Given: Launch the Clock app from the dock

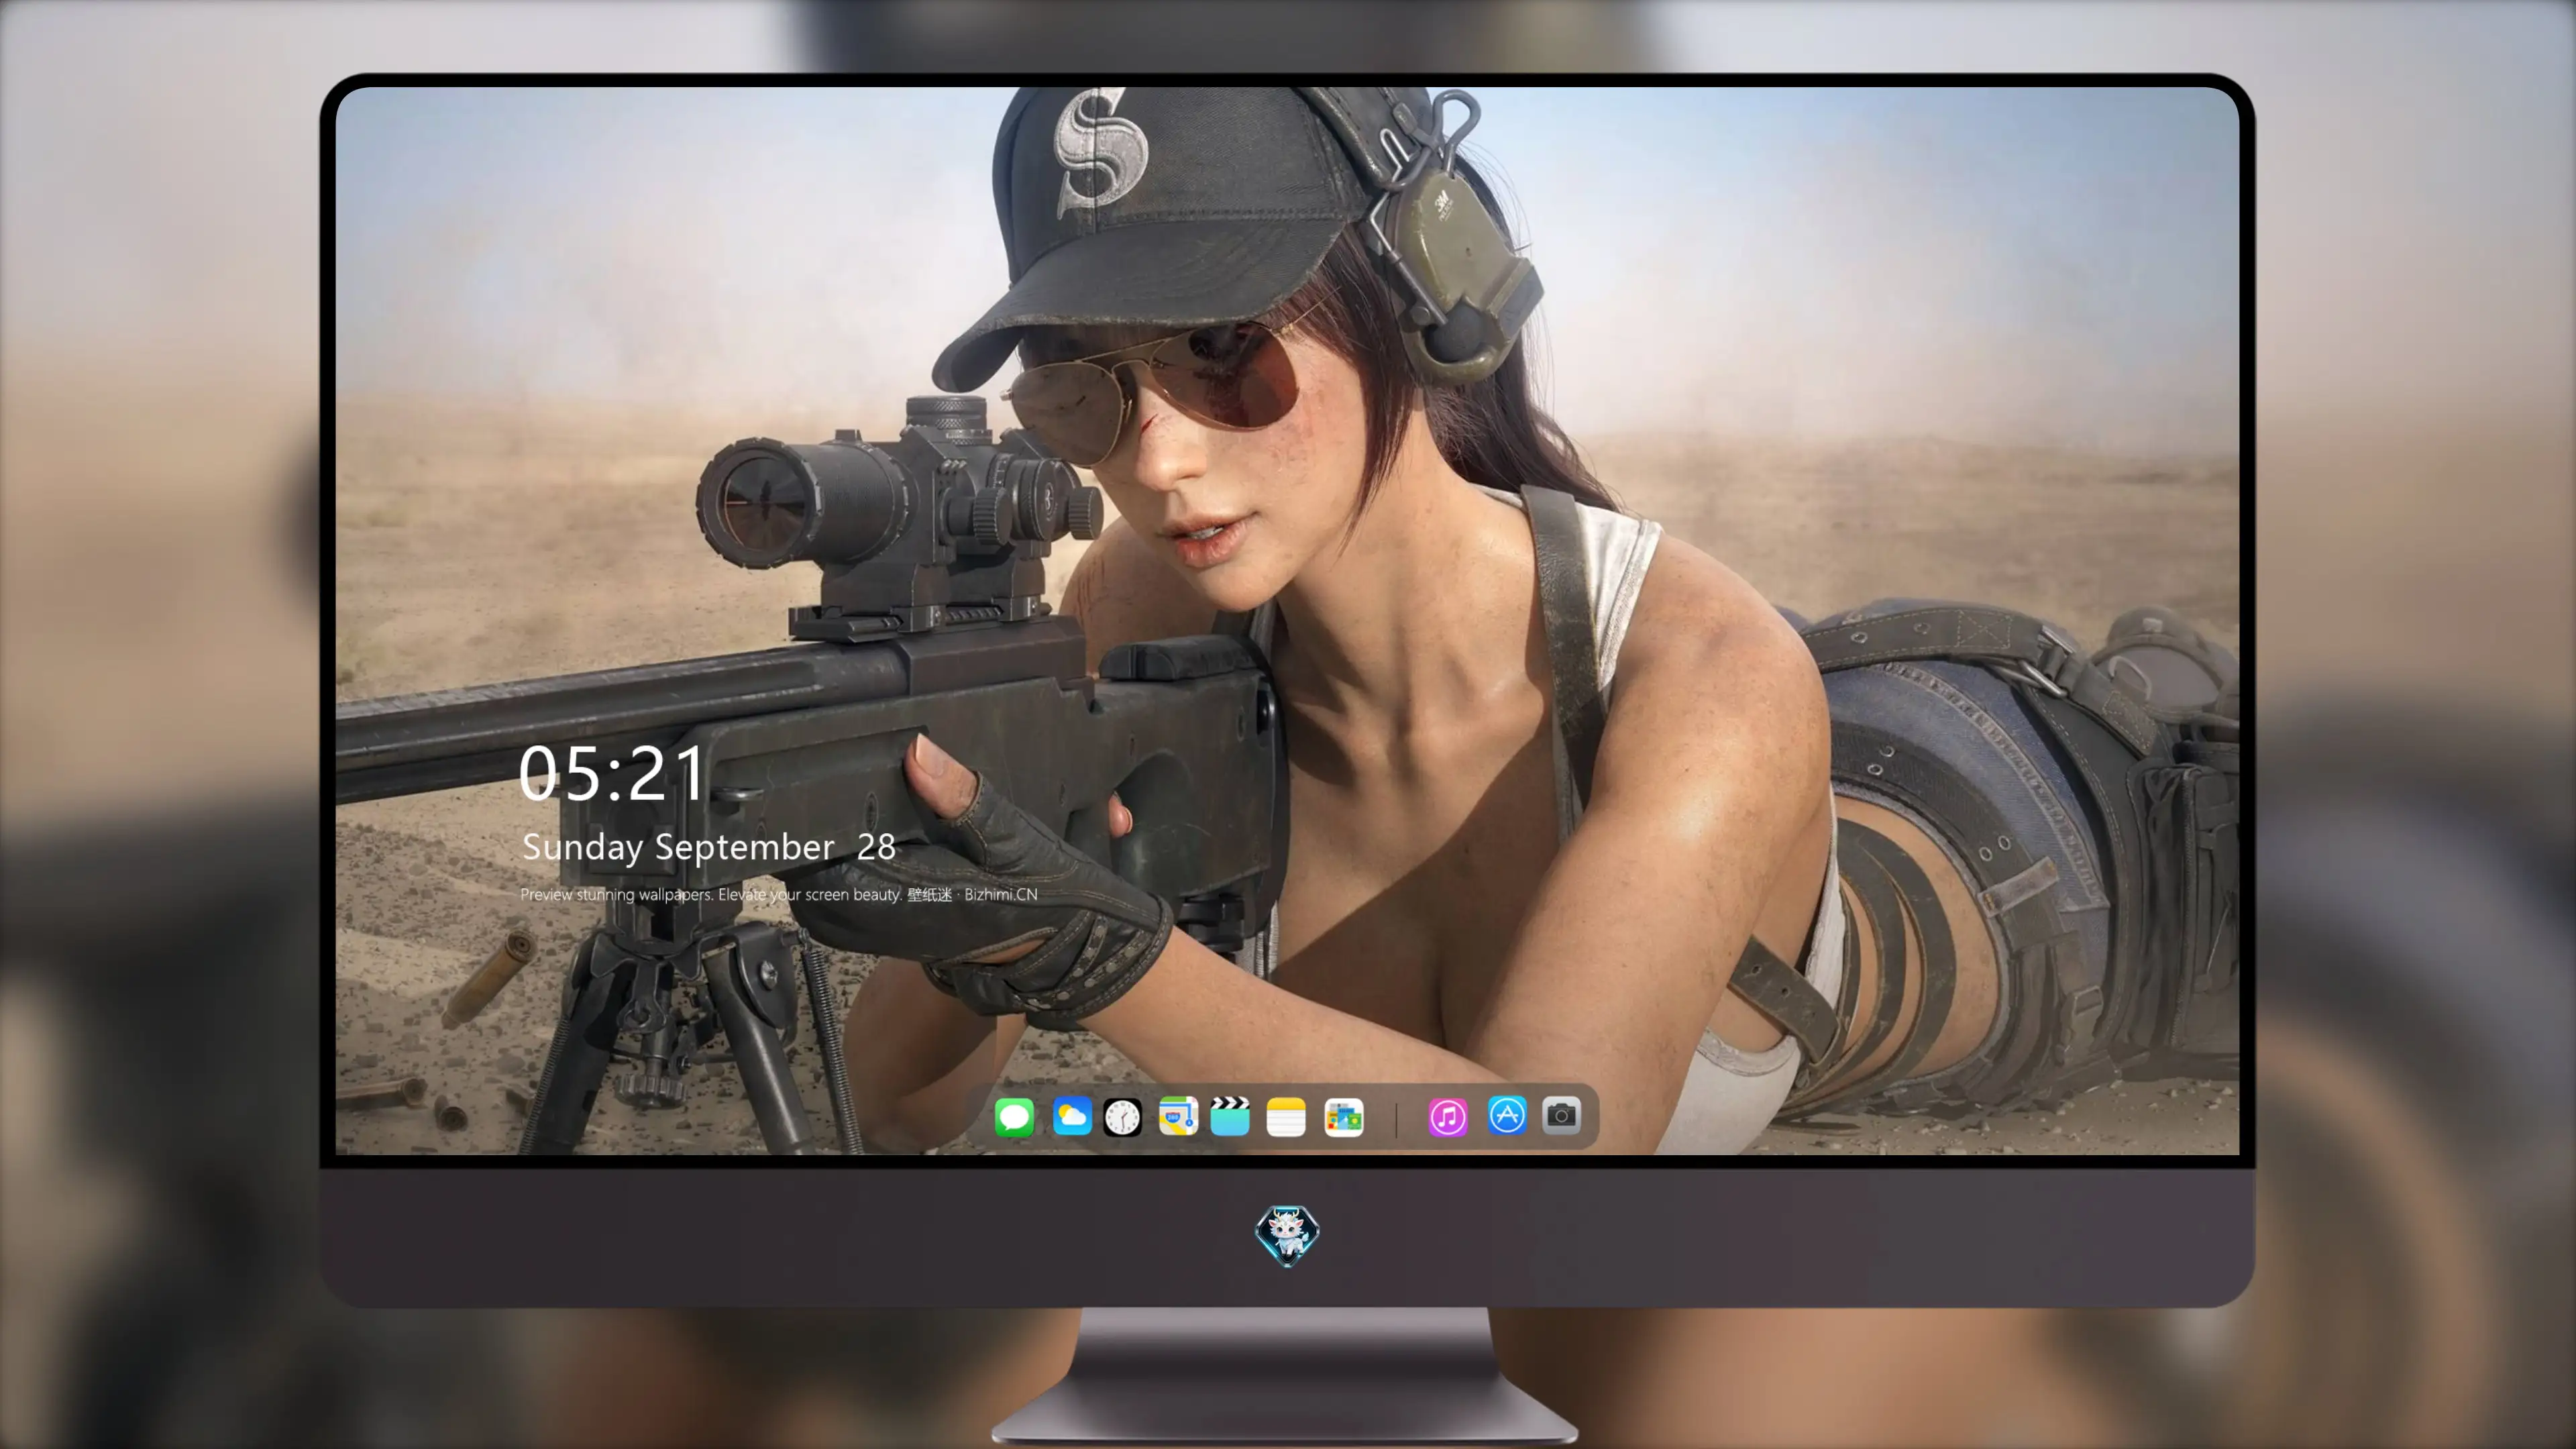Looking at the screenshot, I should pos(1122,1117).
